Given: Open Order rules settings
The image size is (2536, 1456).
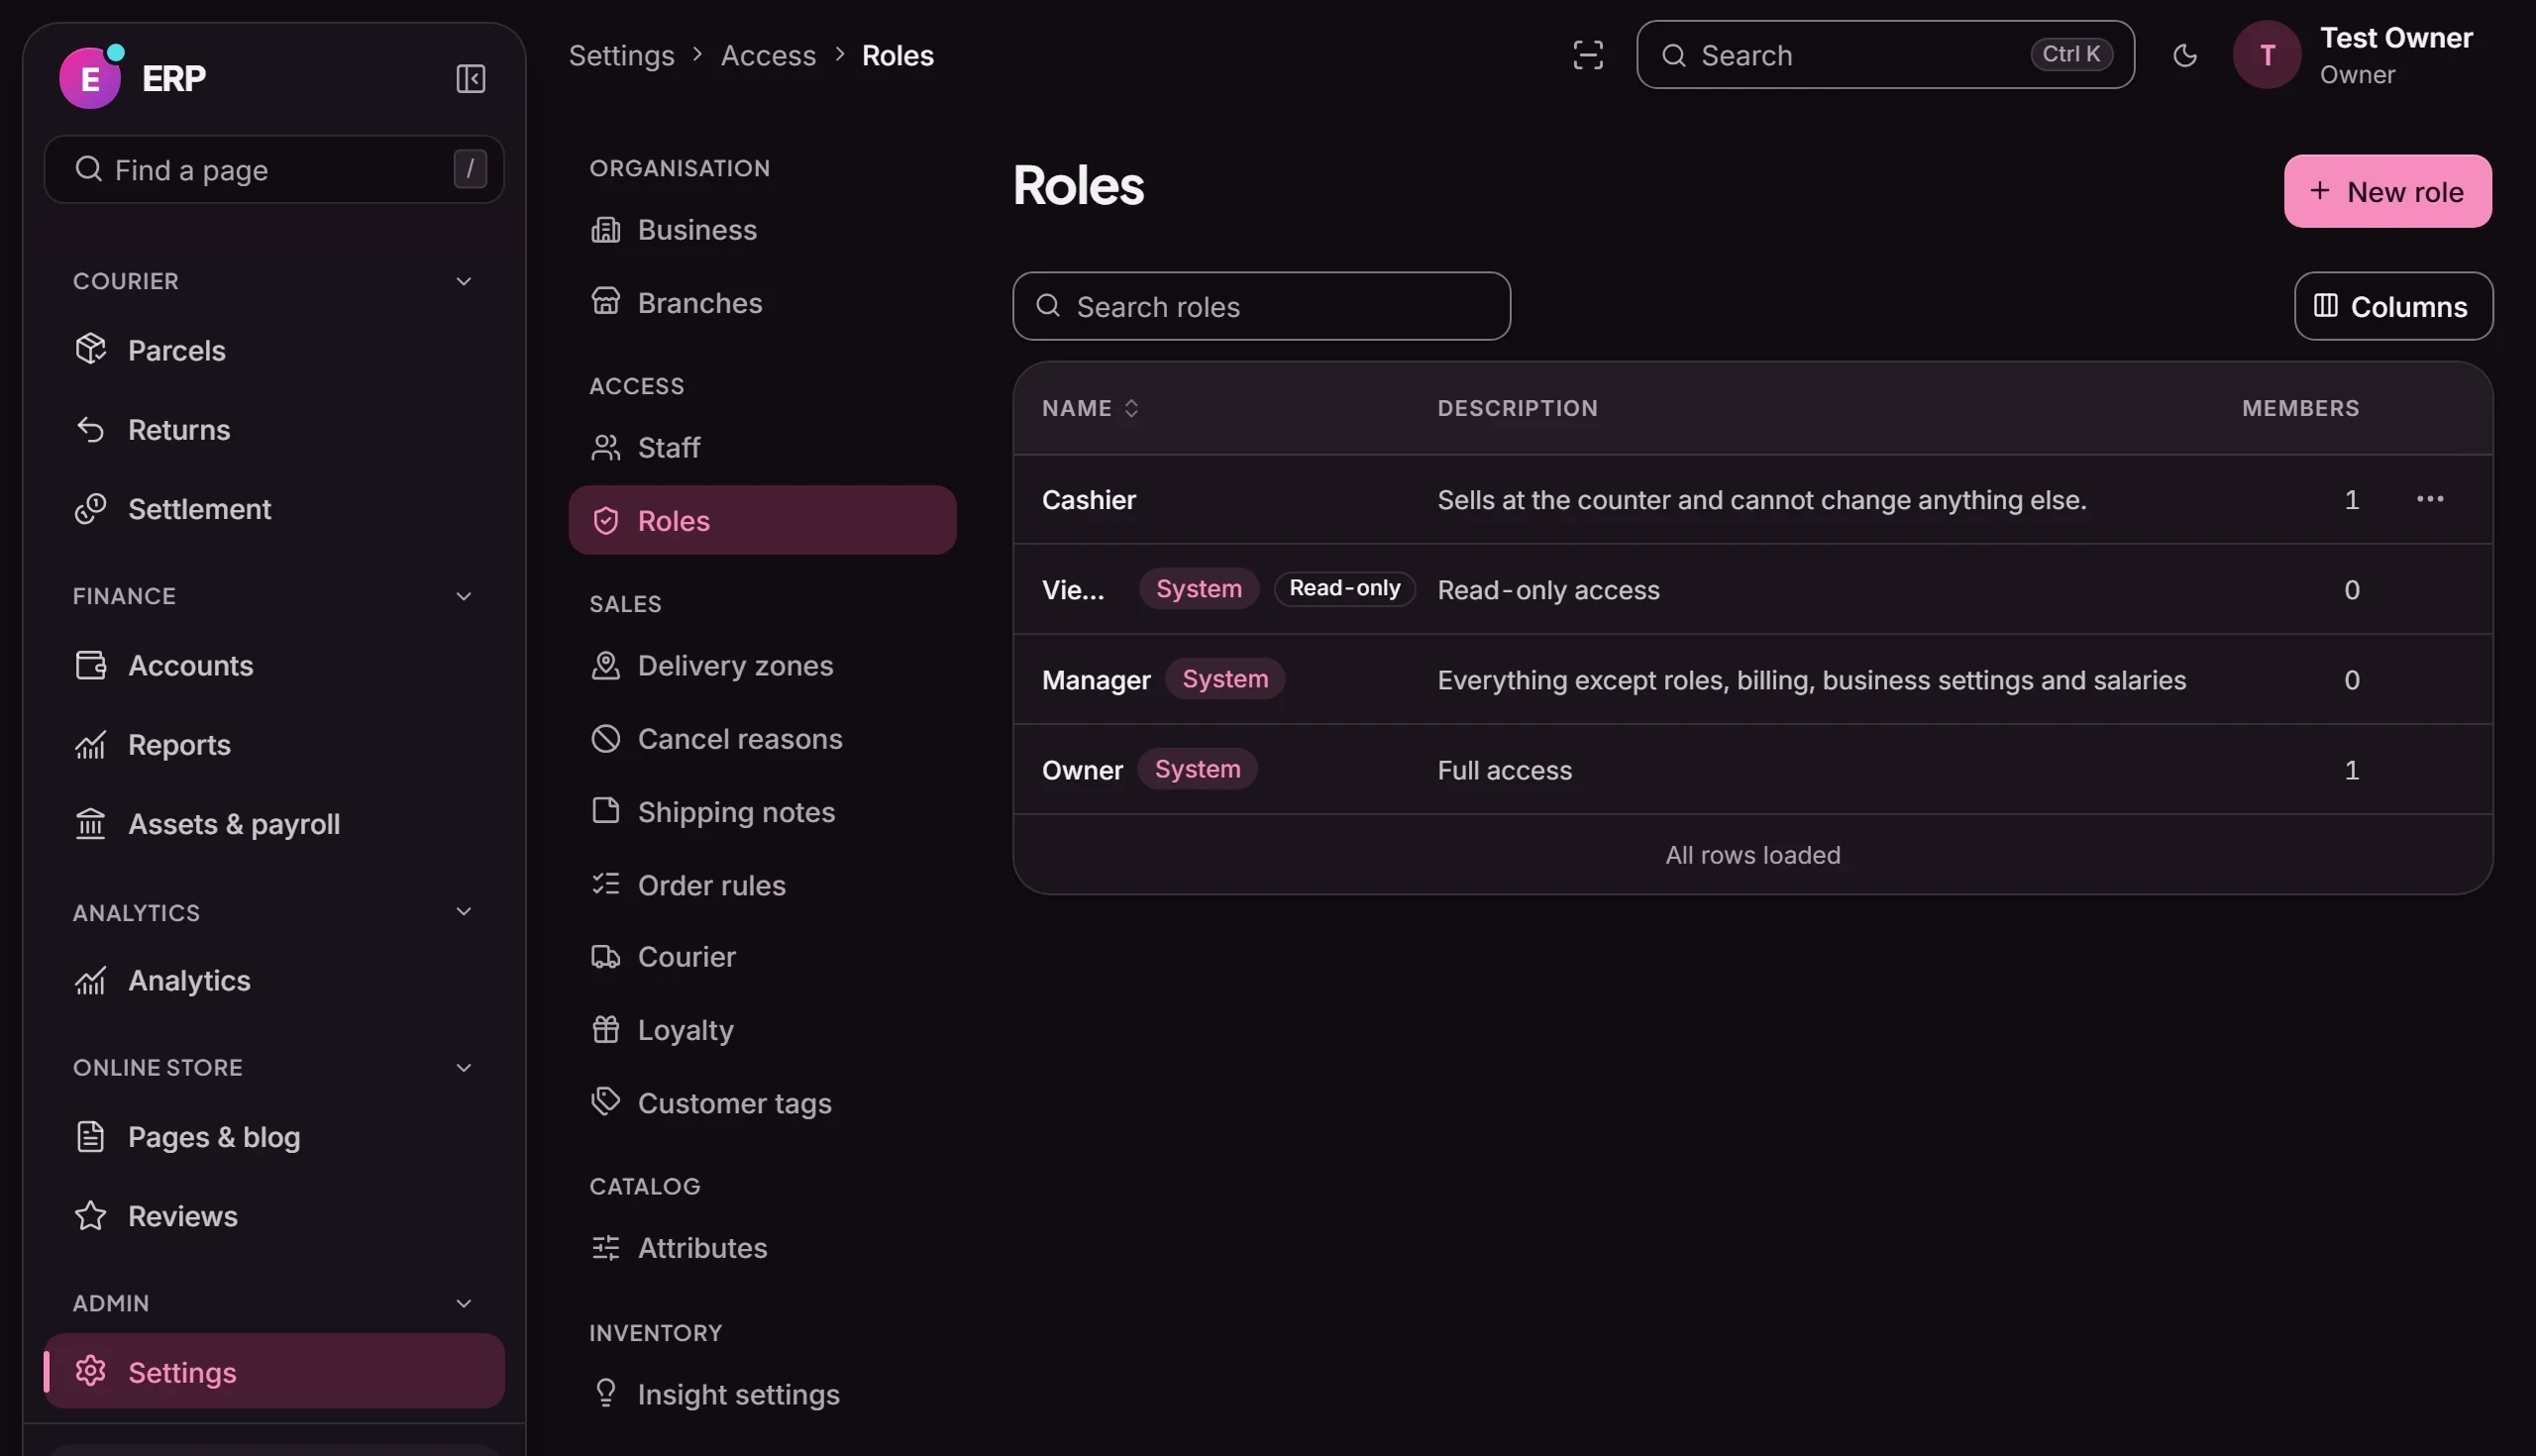Looking at the screenshot, I should click(x=762, y=885).
